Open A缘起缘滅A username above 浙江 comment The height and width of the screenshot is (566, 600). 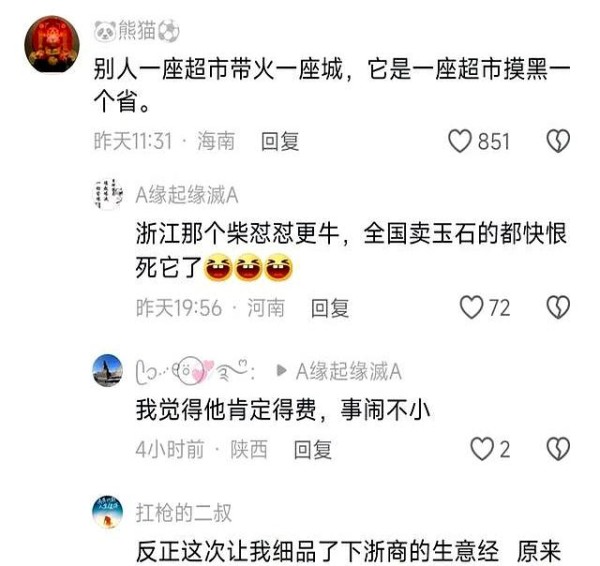pos(187,195)
